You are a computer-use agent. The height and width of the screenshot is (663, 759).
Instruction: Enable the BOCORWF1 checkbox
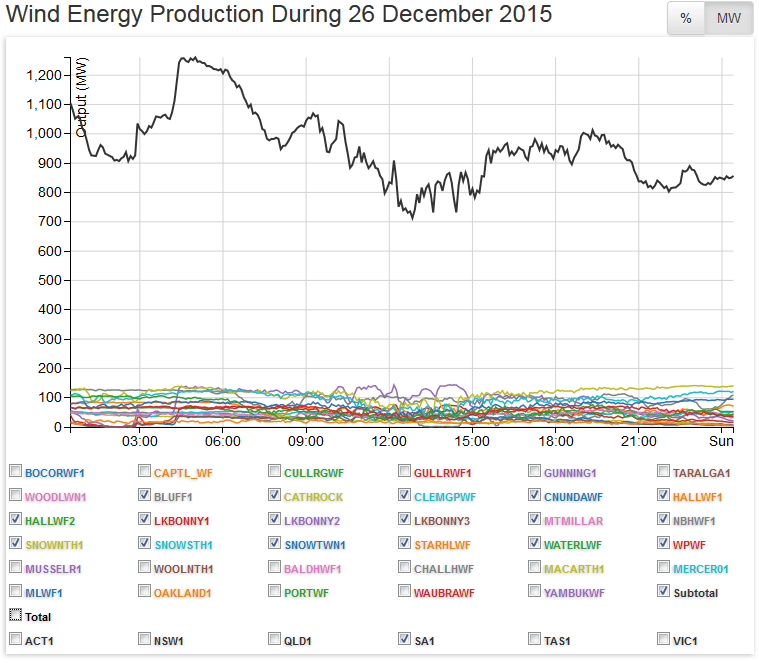click(x=15, y=471)
